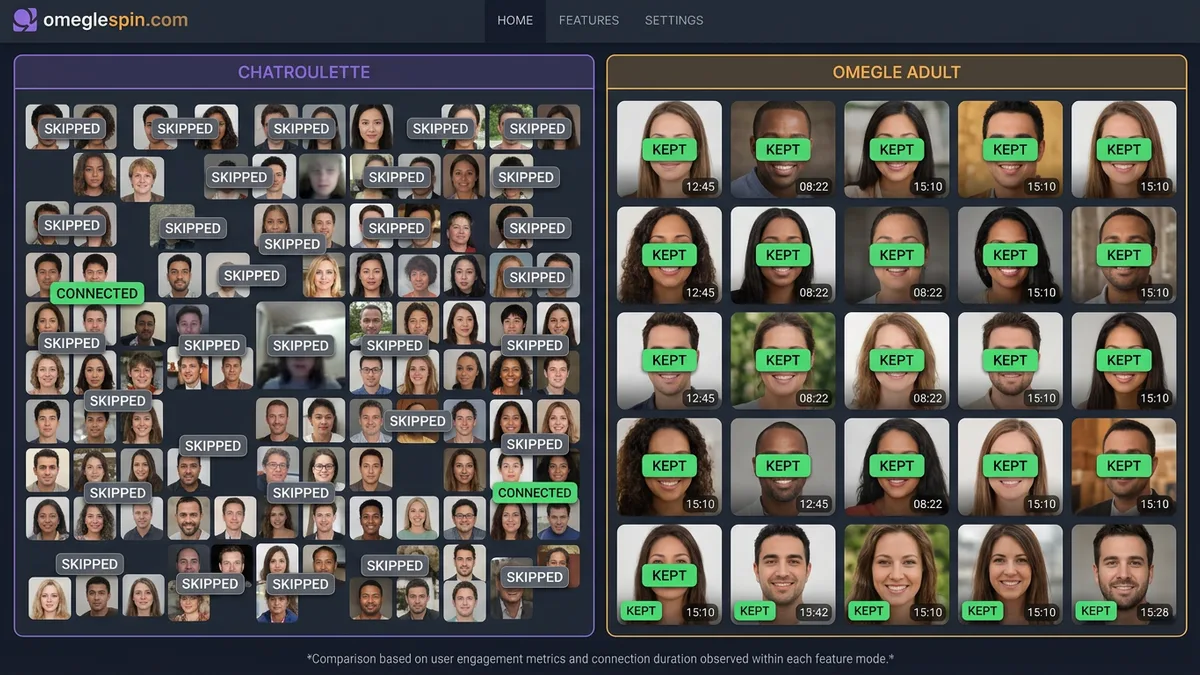
Task: Open the HOME tab
Action: tap(515, 20)
